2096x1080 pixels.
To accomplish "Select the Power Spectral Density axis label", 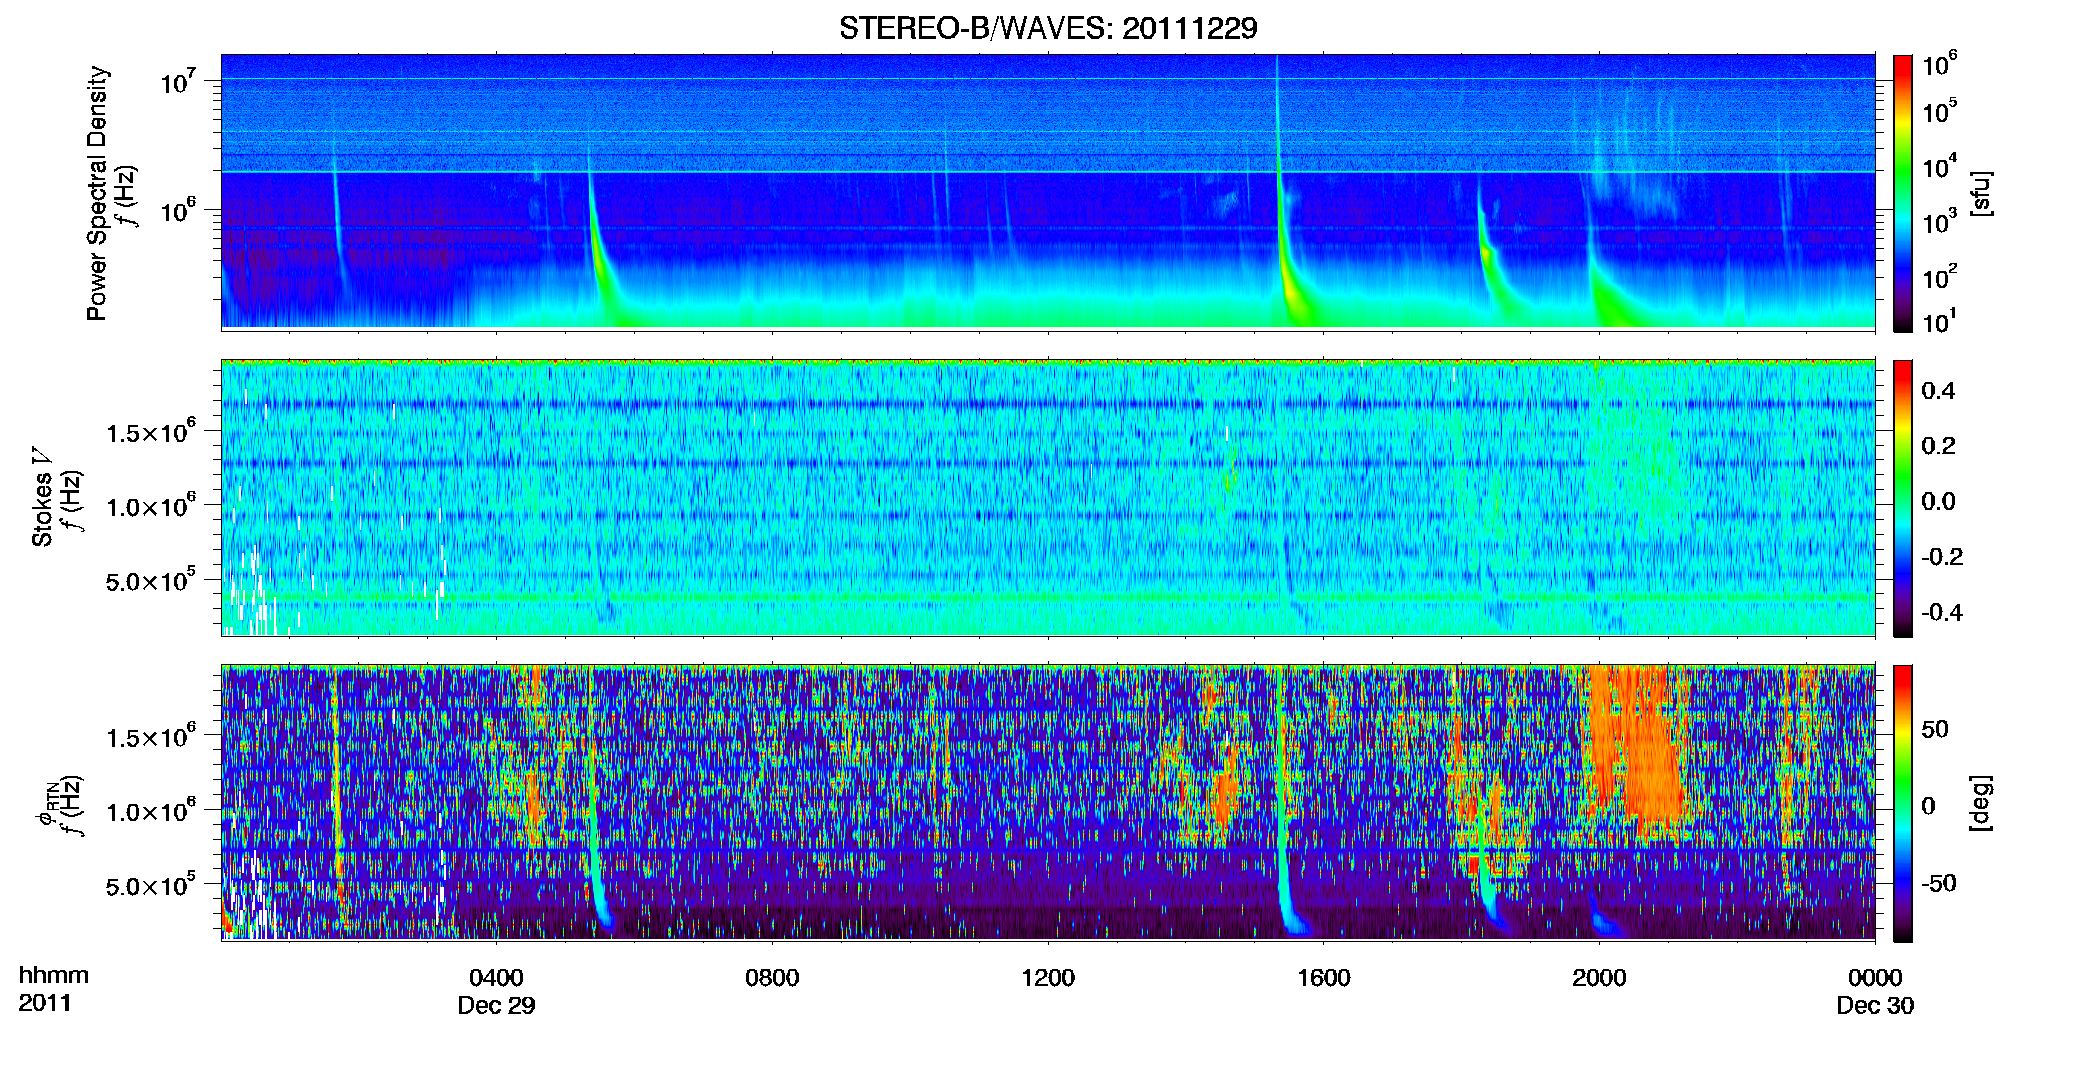I will click(97, 193).
